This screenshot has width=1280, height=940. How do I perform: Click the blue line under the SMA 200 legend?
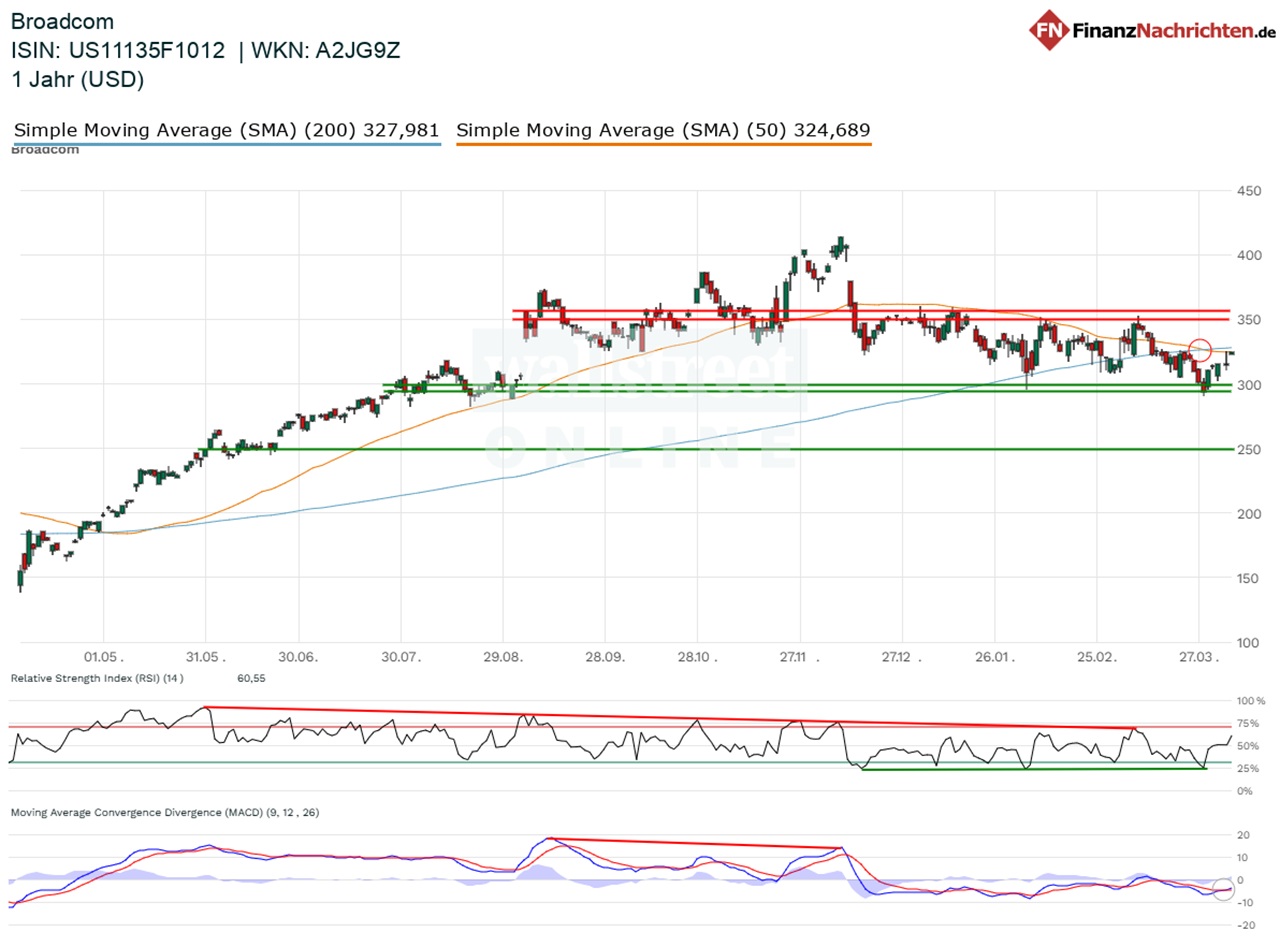click(x=226, y=145)
